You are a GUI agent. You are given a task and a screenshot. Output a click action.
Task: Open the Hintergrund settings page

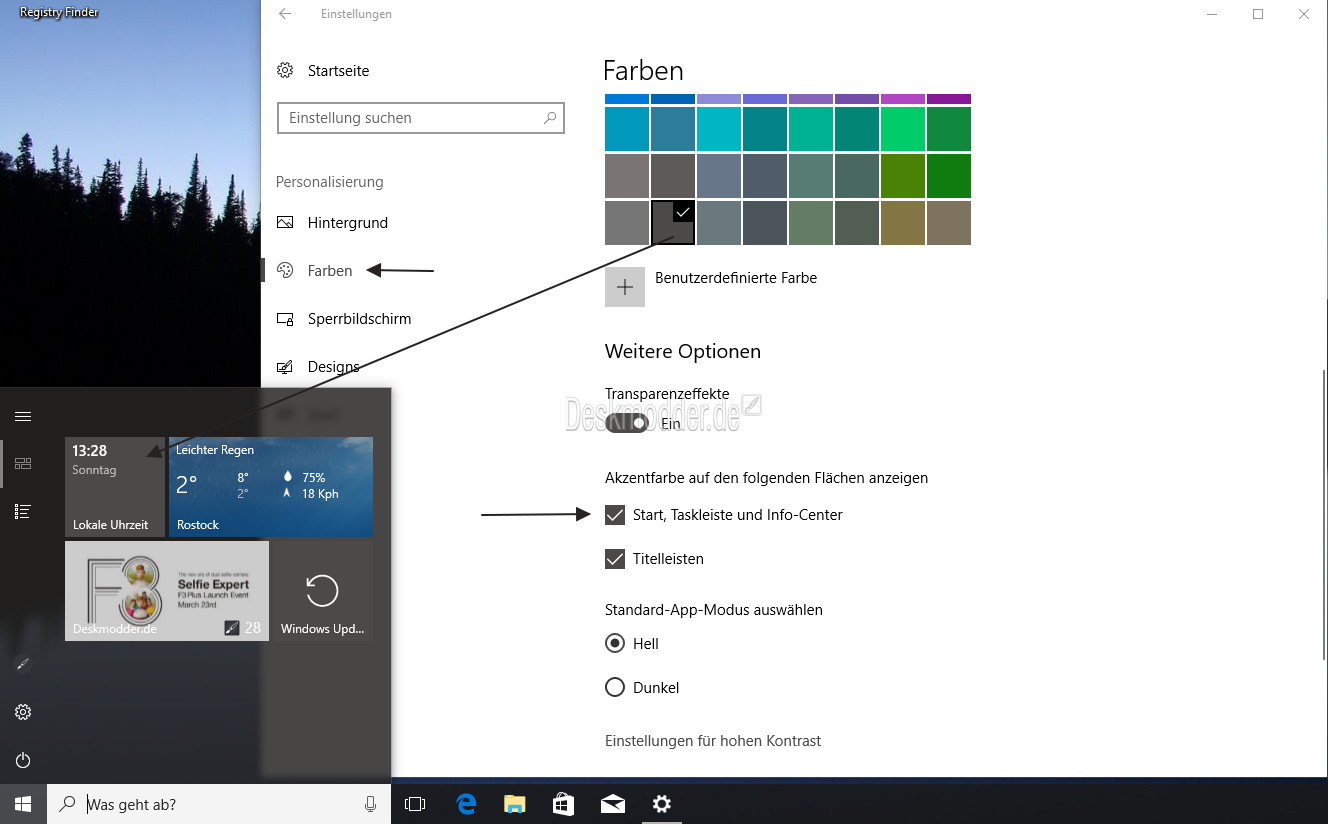348,223
